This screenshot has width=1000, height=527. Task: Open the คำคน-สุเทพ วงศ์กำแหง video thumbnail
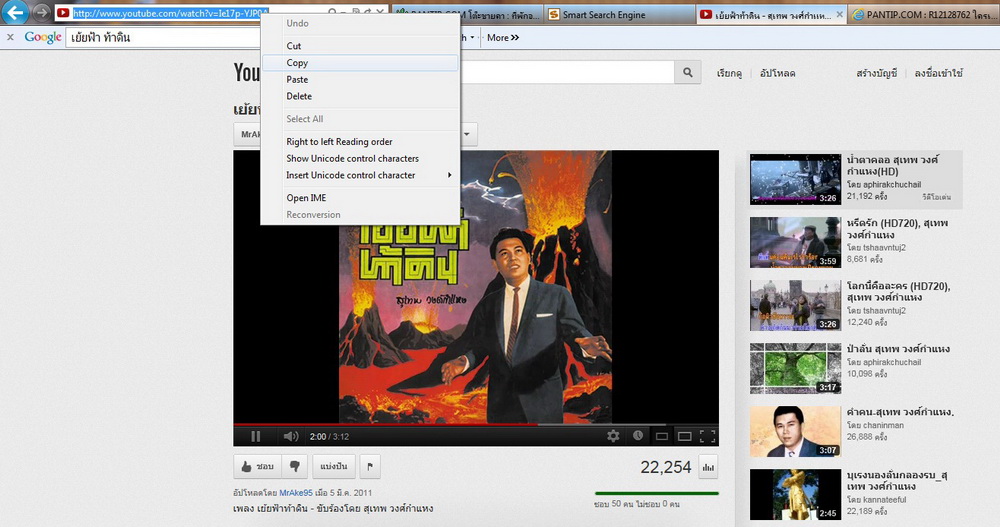(795, 432)
